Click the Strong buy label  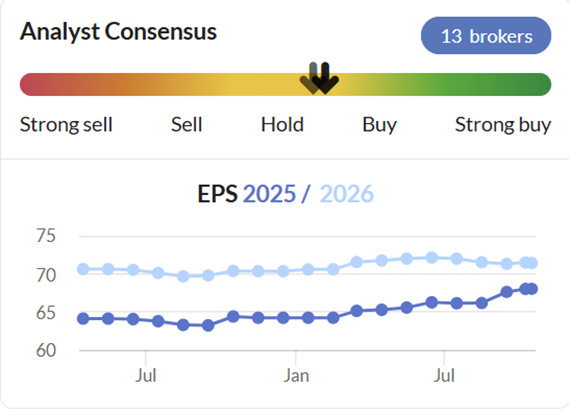(x=503, y=126)
